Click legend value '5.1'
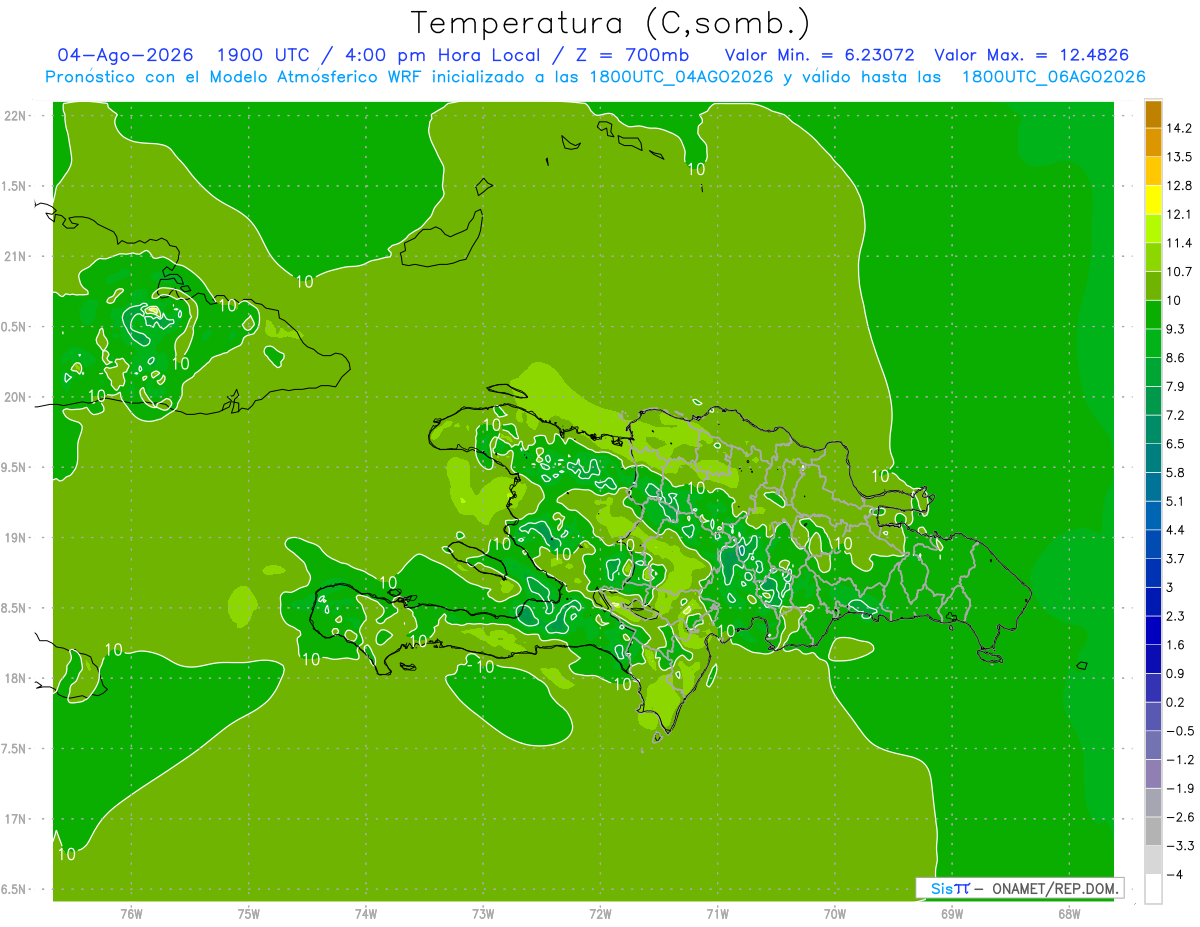 (1177, 501)
